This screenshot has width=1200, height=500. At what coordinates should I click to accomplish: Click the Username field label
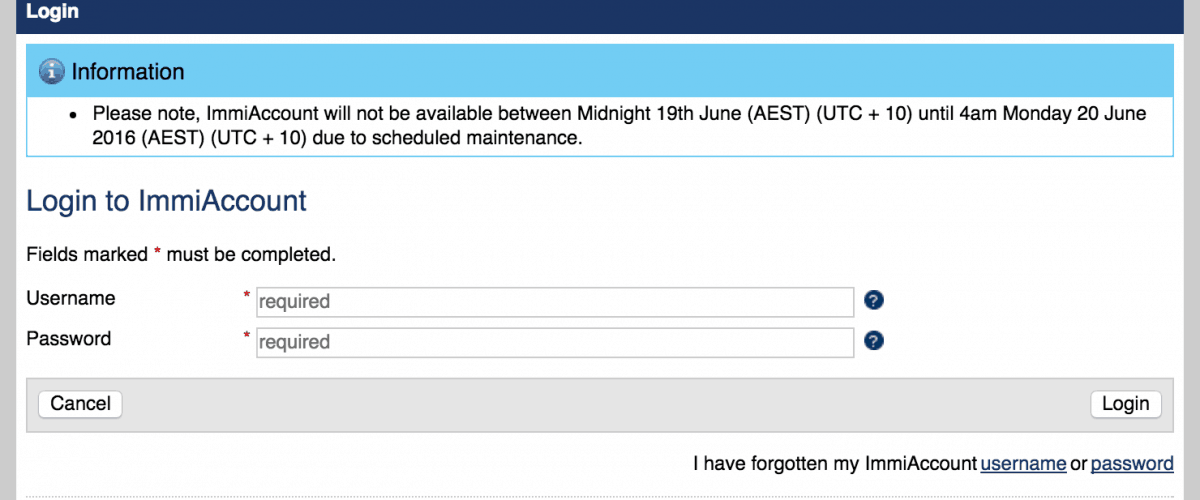coord(70,298)
